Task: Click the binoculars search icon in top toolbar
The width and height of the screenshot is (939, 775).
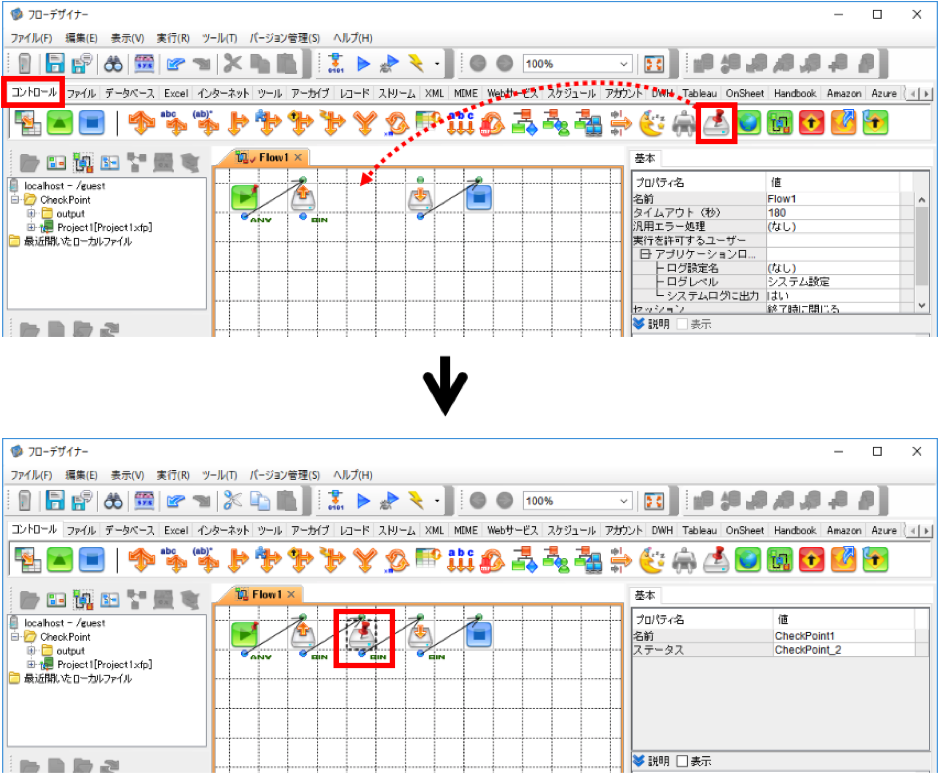Action: click(x=113, y=63)
